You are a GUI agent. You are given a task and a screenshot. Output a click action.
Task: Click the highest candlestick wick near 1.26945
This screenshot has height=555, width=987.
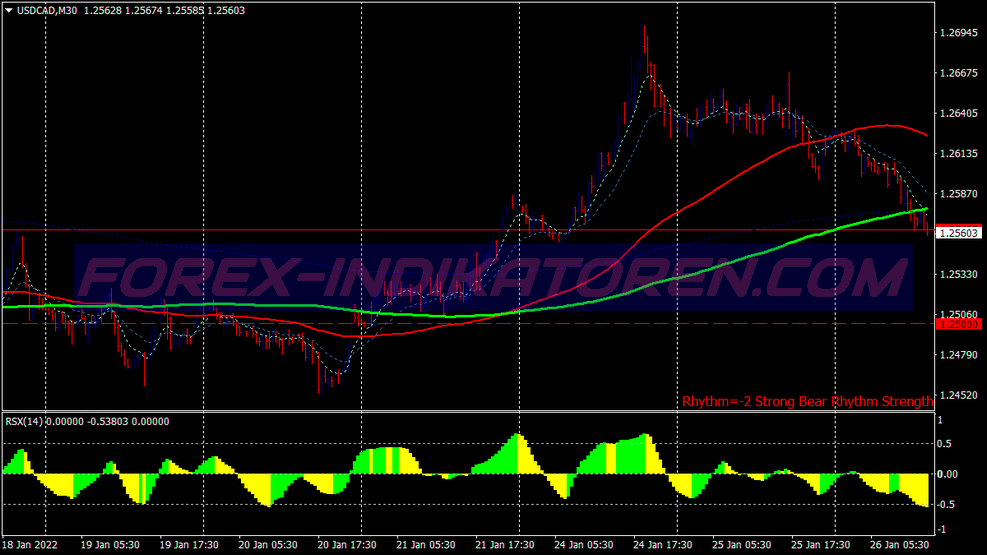[643, 28]
